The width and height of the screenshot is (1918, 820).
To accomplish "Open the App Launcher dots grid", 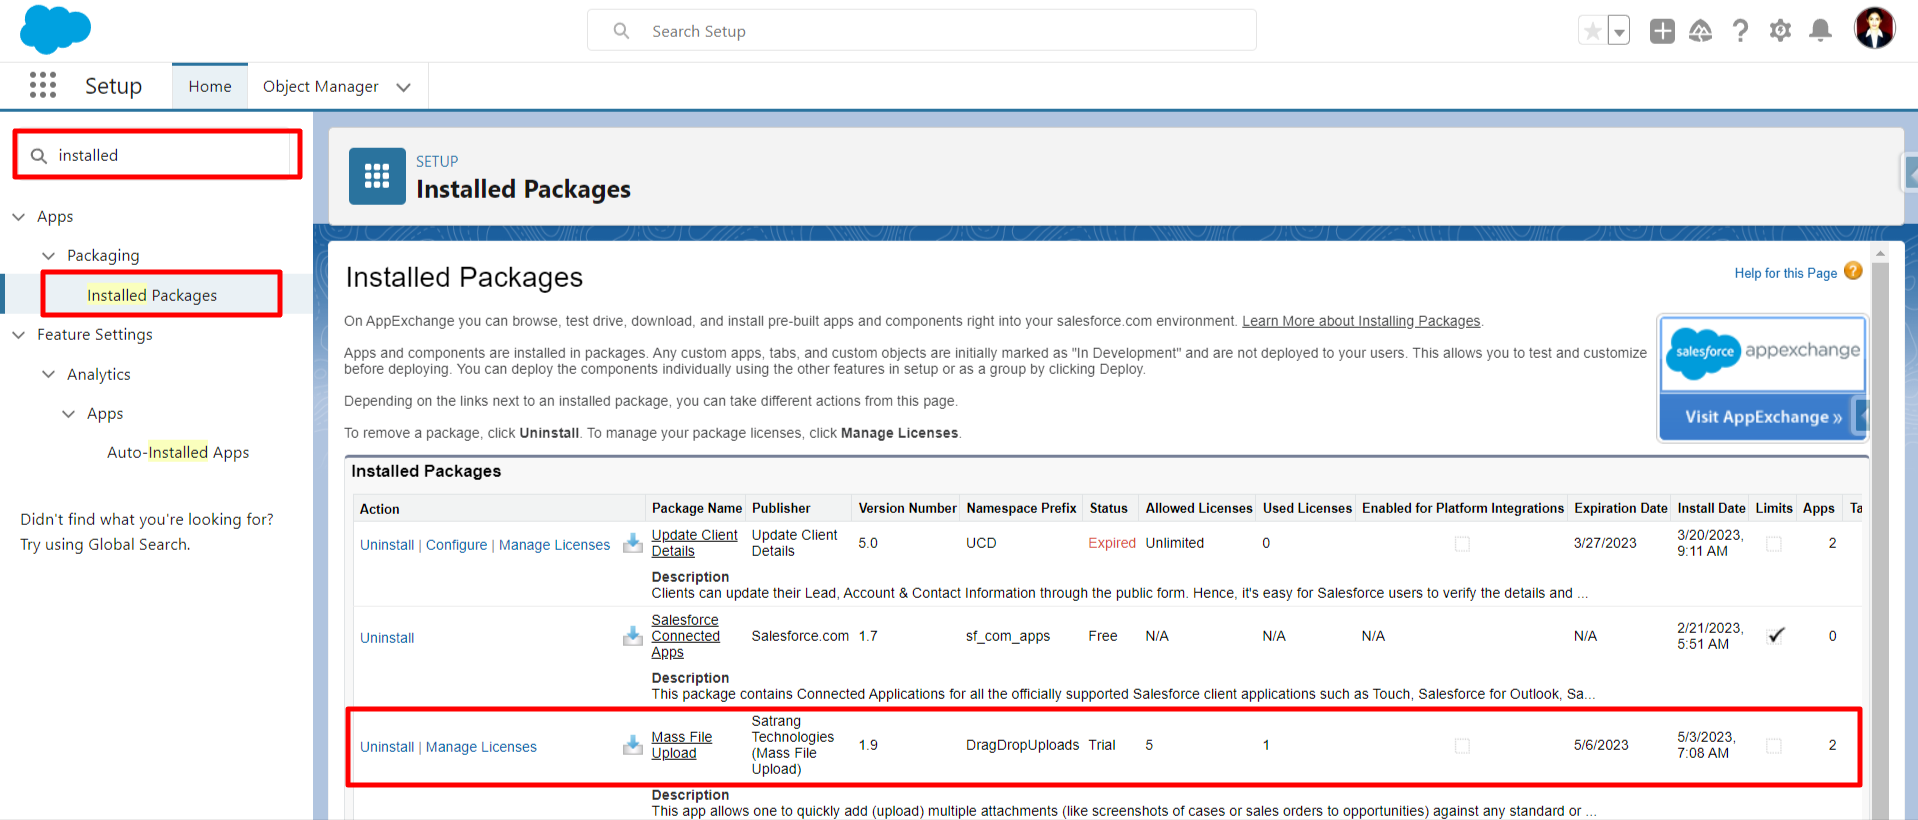I will tap(43, 85).
